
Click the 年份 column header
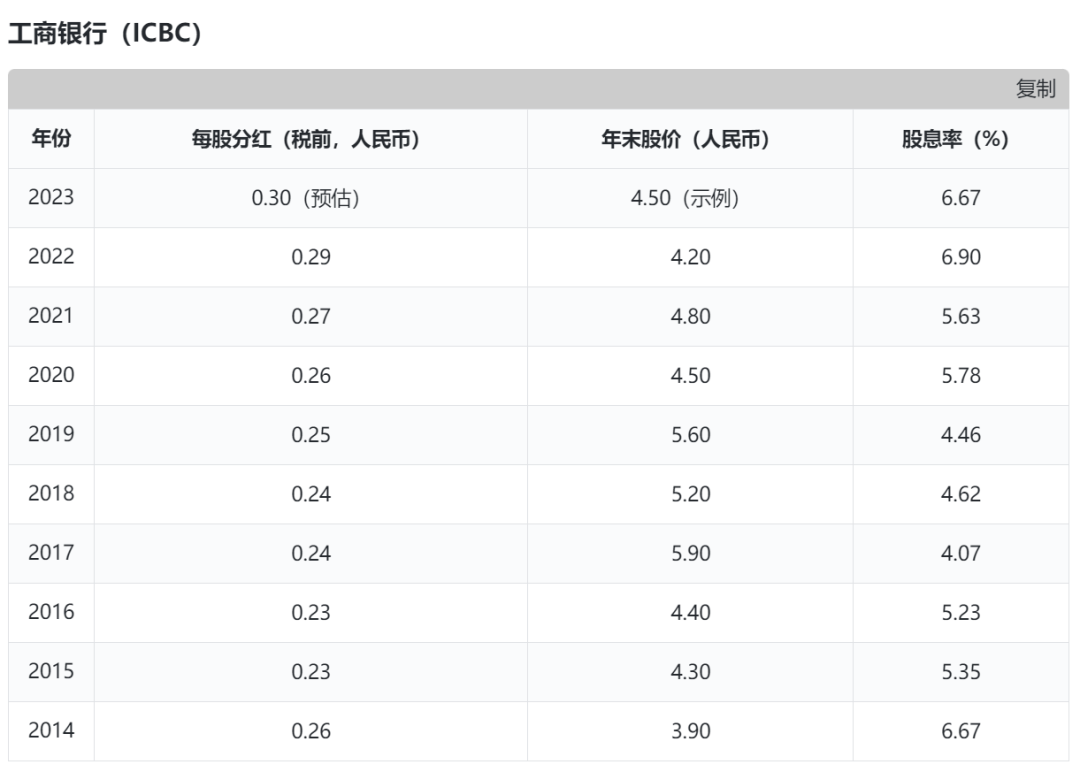pyautogui.click(x=51, y=139)
